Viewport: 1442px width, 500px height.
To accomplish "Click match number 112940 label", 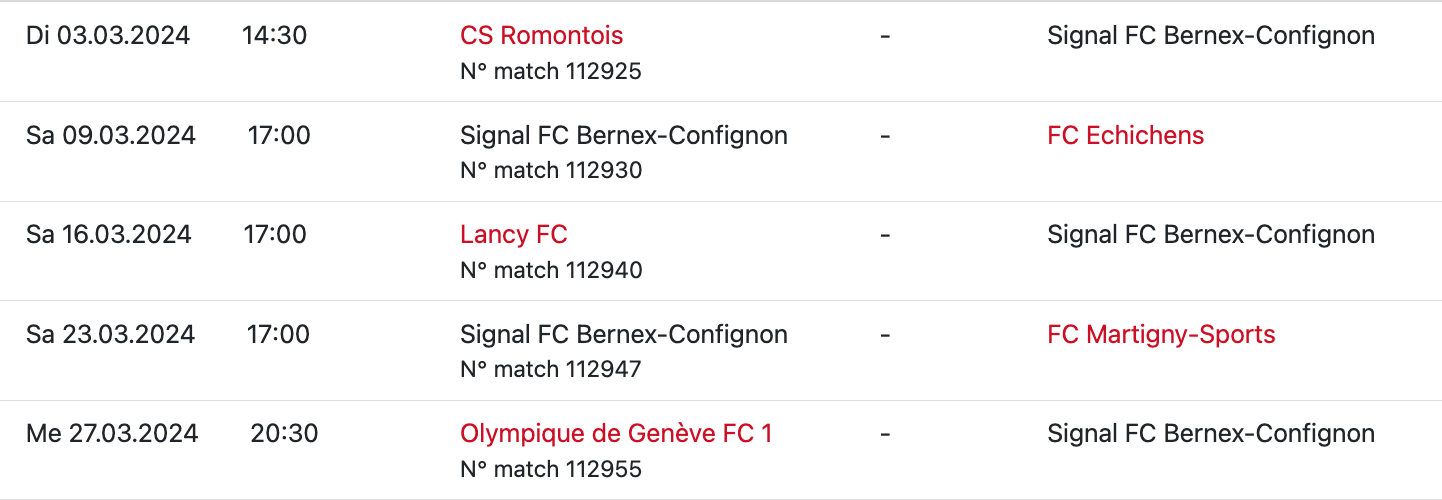I will pyautogui.click(x=550, y=270).
